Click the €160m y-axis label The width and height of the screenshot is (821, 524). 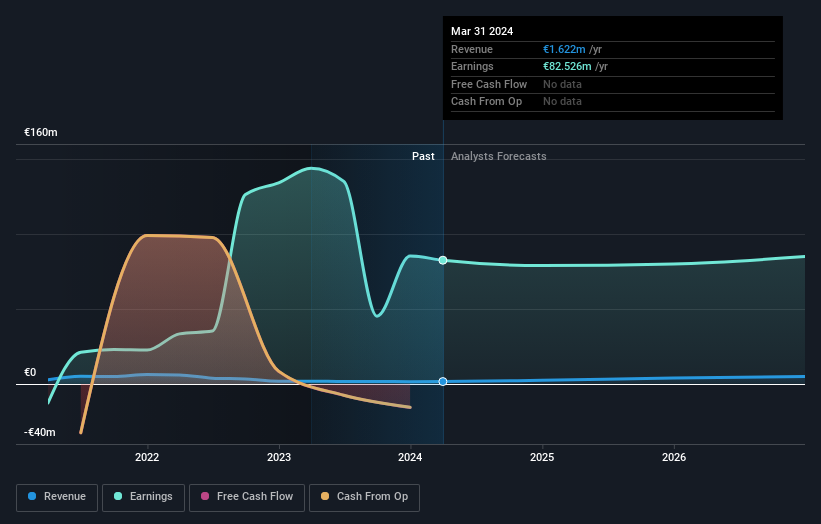(x=41, y=132)
